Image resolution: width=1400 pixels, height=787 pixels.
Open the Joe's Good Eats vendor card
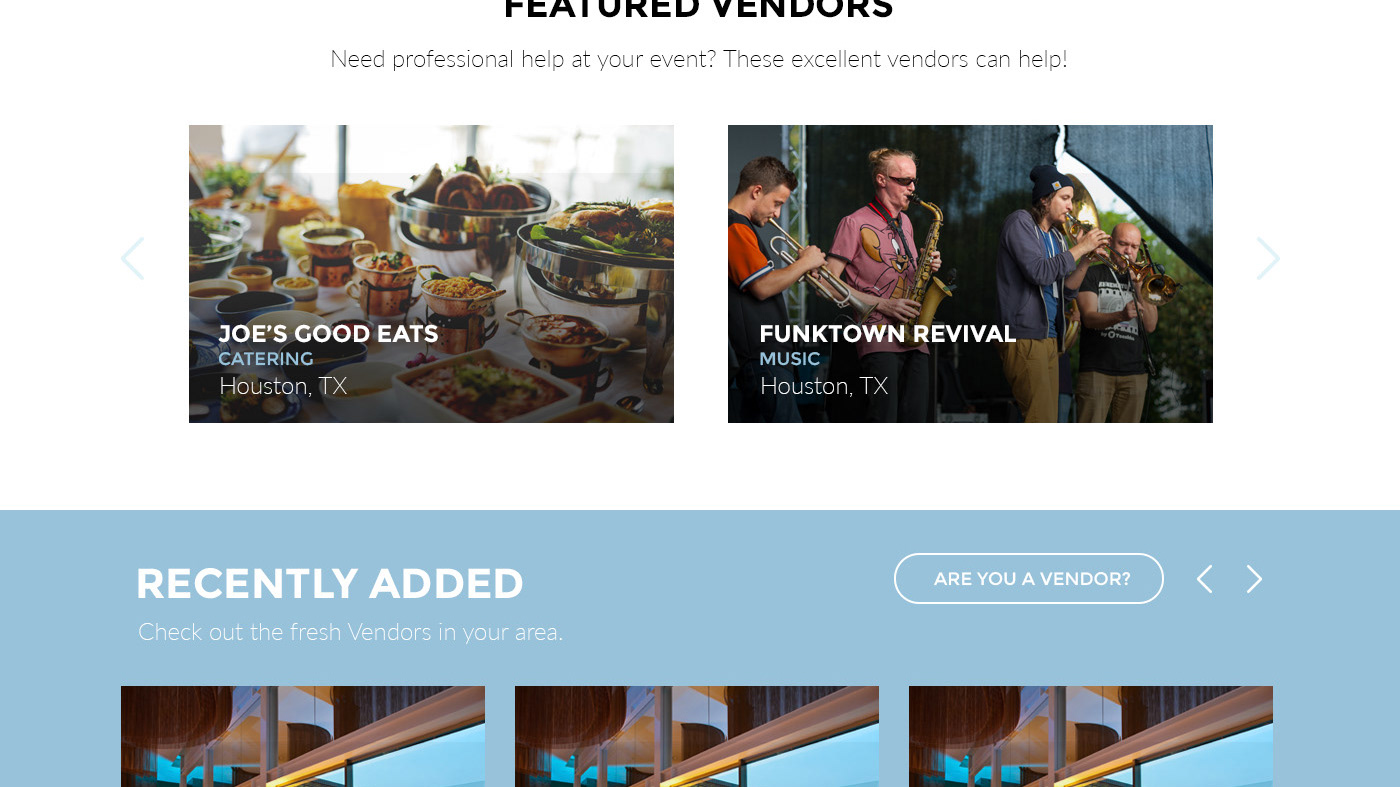point(431,274)
